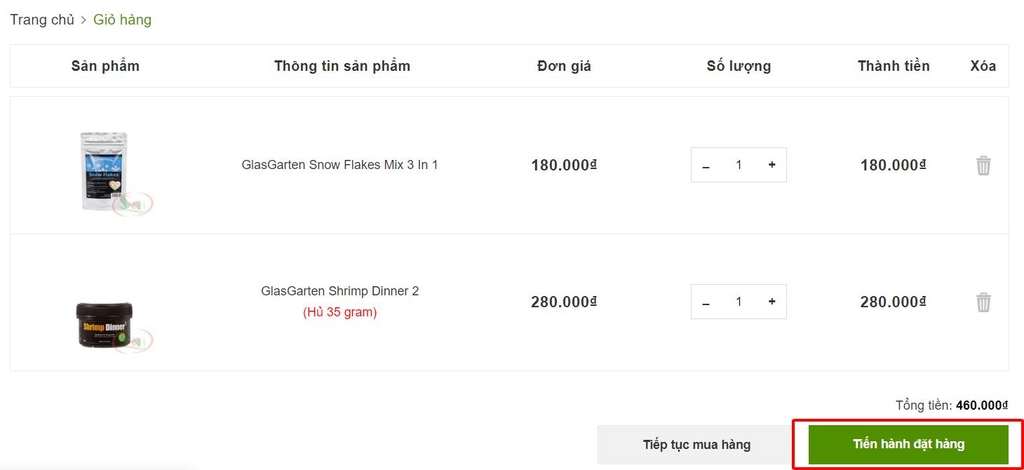Increase quantity of Snow Flakes Mix
This screenshot has height=470, width=1024.
771,165
